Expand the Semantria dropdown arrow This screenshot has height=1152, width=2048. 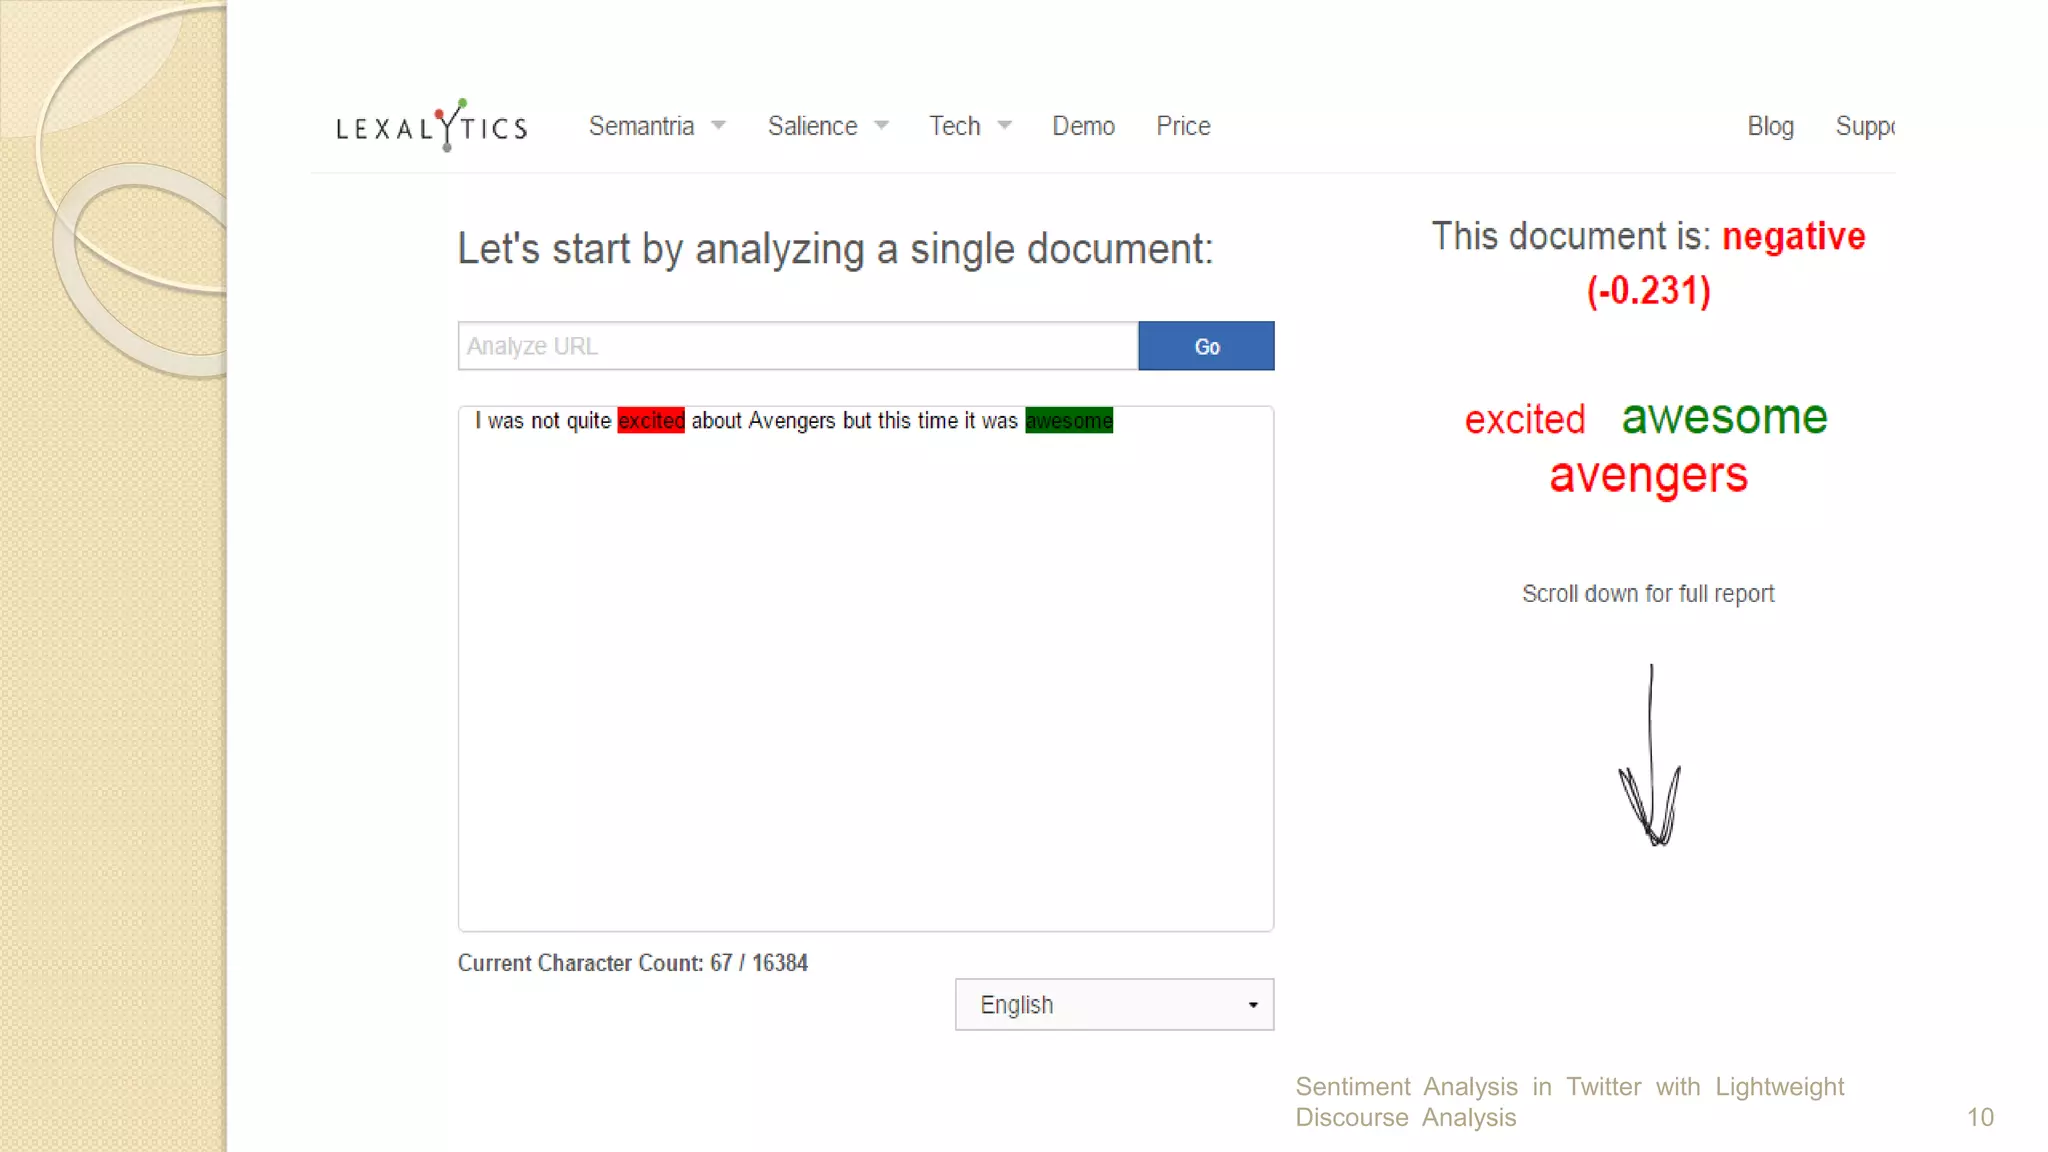(718, 126)
